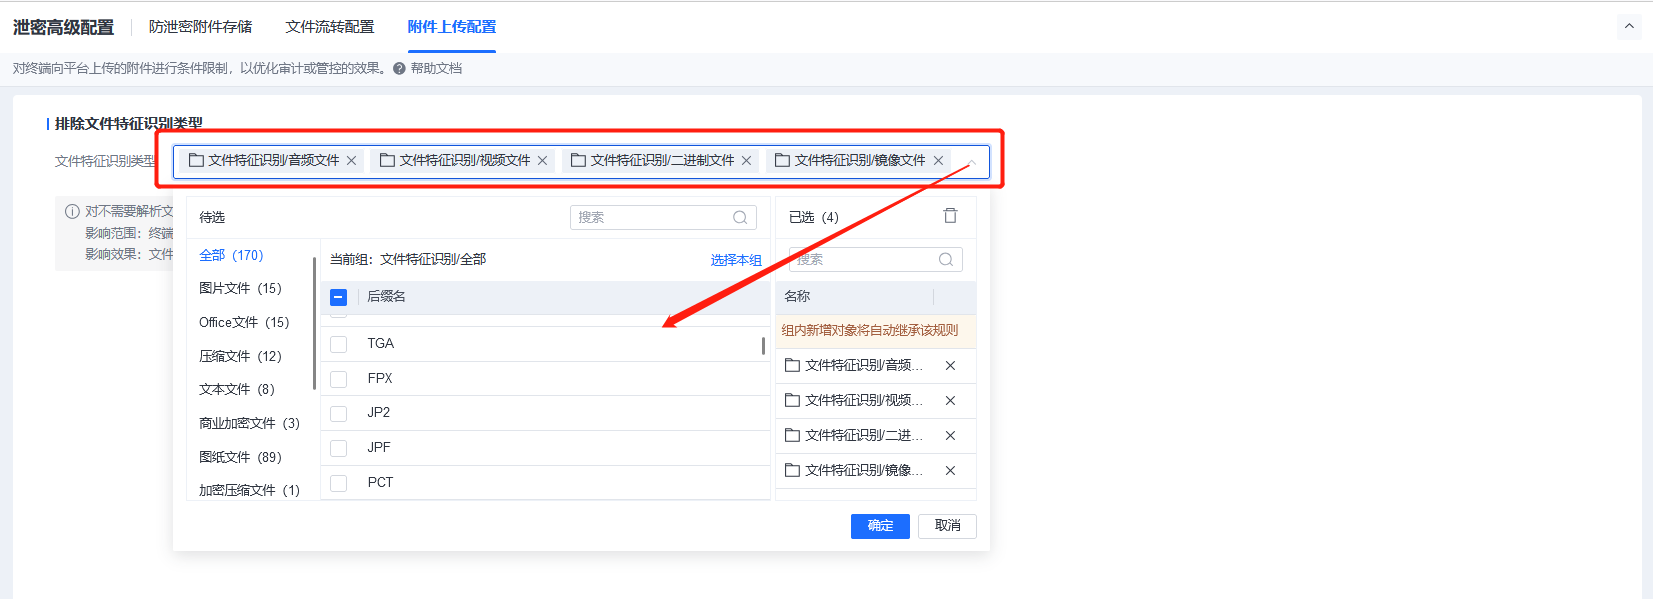Image resolution: width=1653 pixels, height=599 pixels.
Task: Remove 音频文件 tag from selection box
Action: click(x=351, y=161)
